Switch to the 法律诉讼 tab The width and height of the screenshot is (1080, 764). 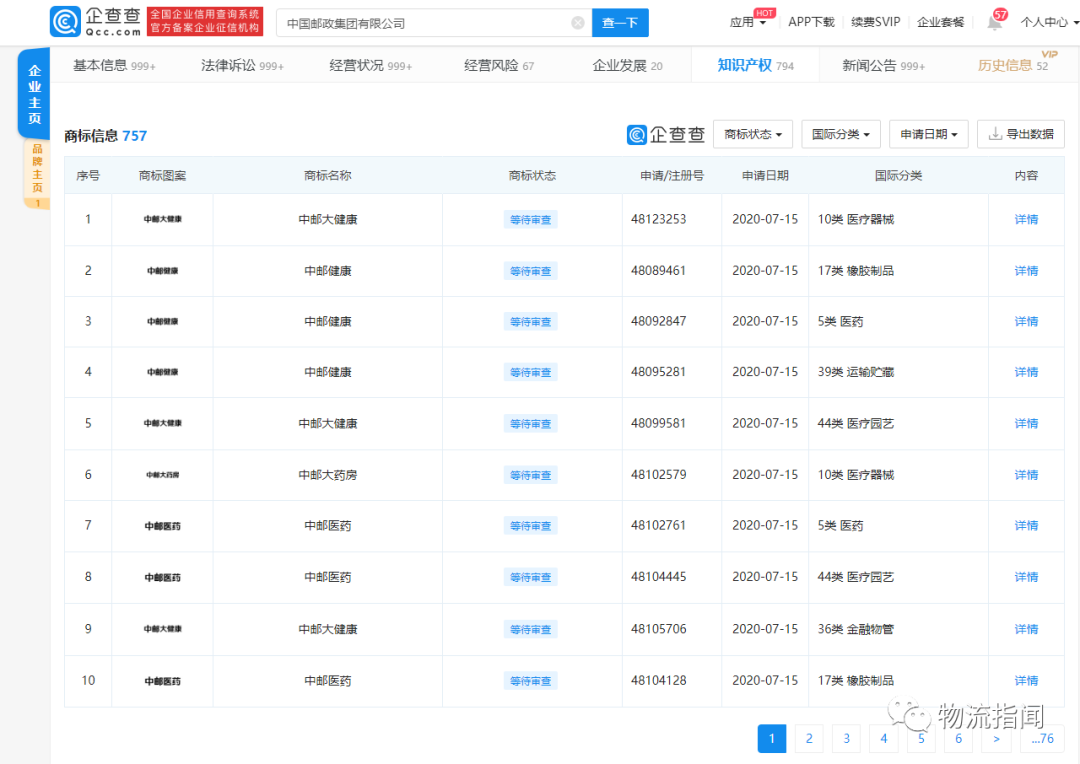point(242,66)
